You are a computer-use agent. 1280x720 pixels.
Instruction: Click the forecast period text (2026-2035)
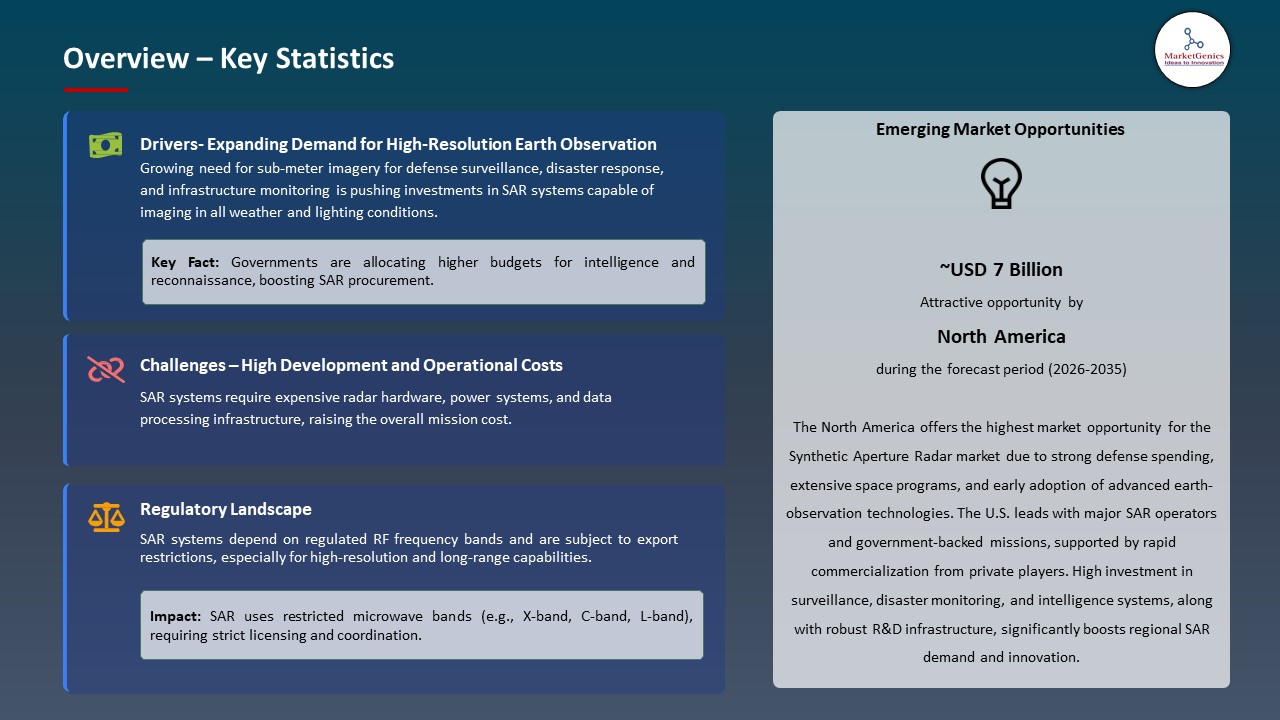point(1001,369)
